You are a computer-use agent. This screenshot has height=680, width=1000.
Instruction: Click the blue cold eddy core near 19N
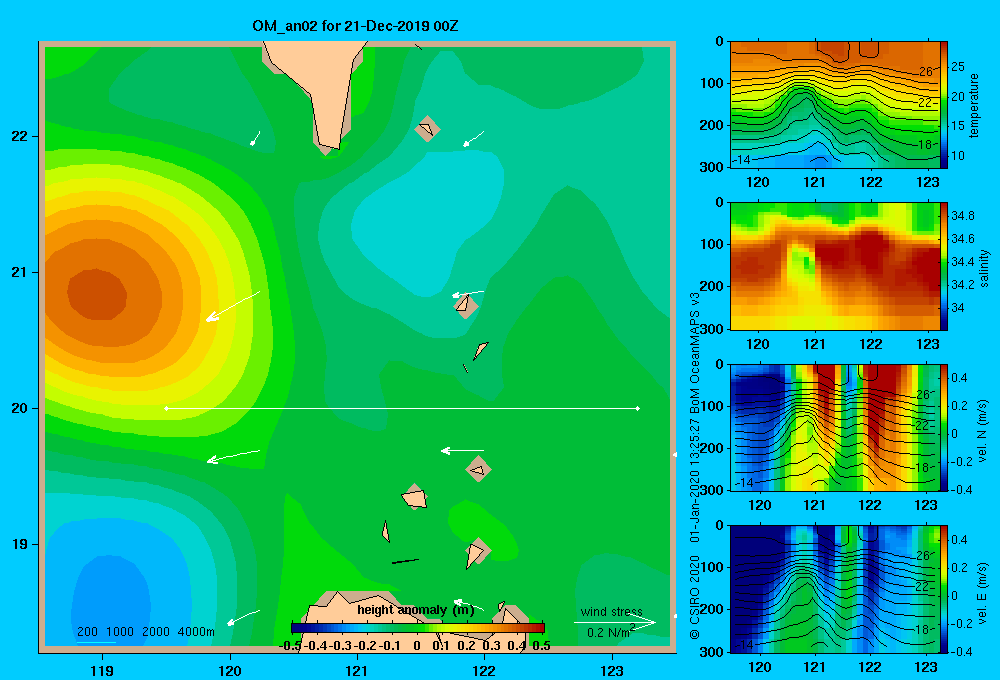110,600
